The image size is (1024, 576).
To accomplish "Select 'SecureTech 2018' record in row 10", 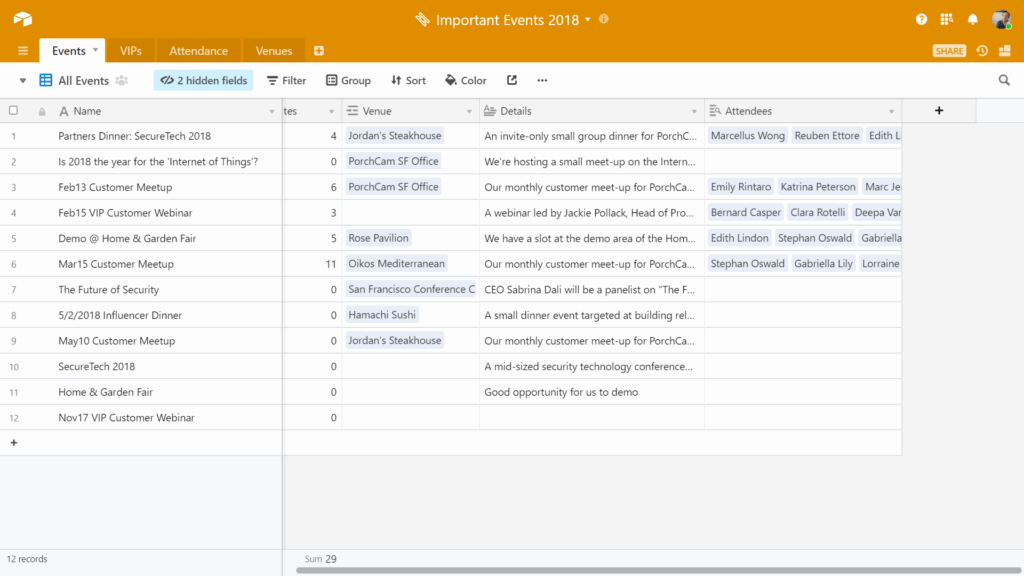I will [97, 366].
